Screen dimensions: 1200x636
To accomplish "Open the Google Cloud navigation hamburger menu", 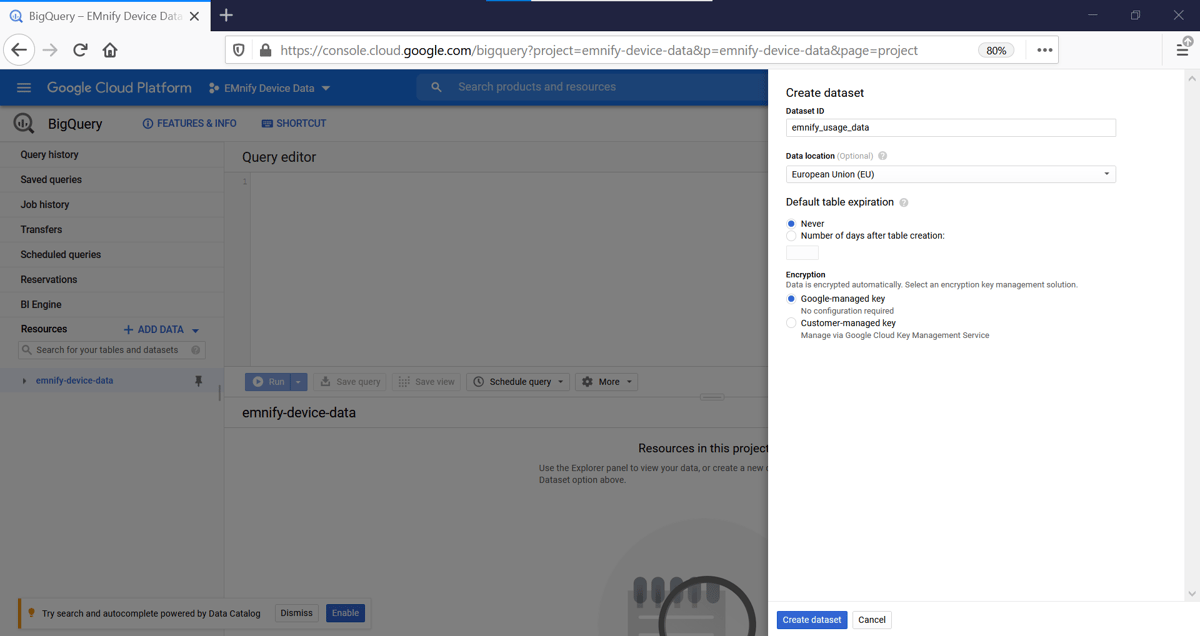I will click(24, 88).
